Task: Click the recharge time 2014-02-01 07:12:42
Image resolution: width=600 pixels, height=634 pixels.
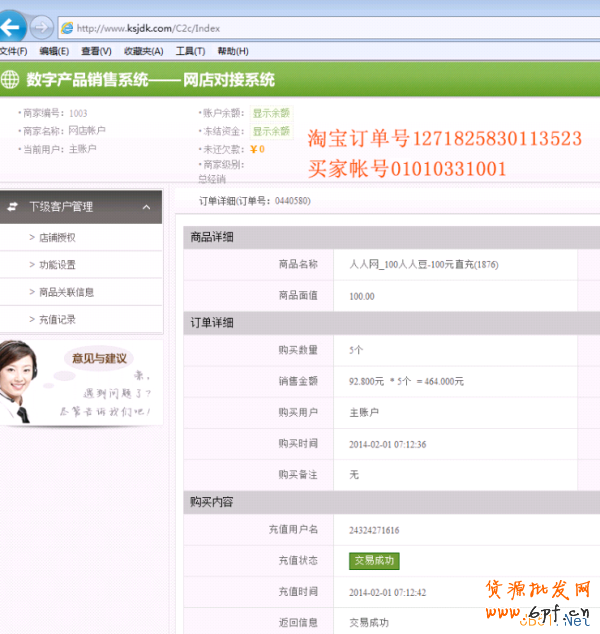Action: [x=387, y=592]
